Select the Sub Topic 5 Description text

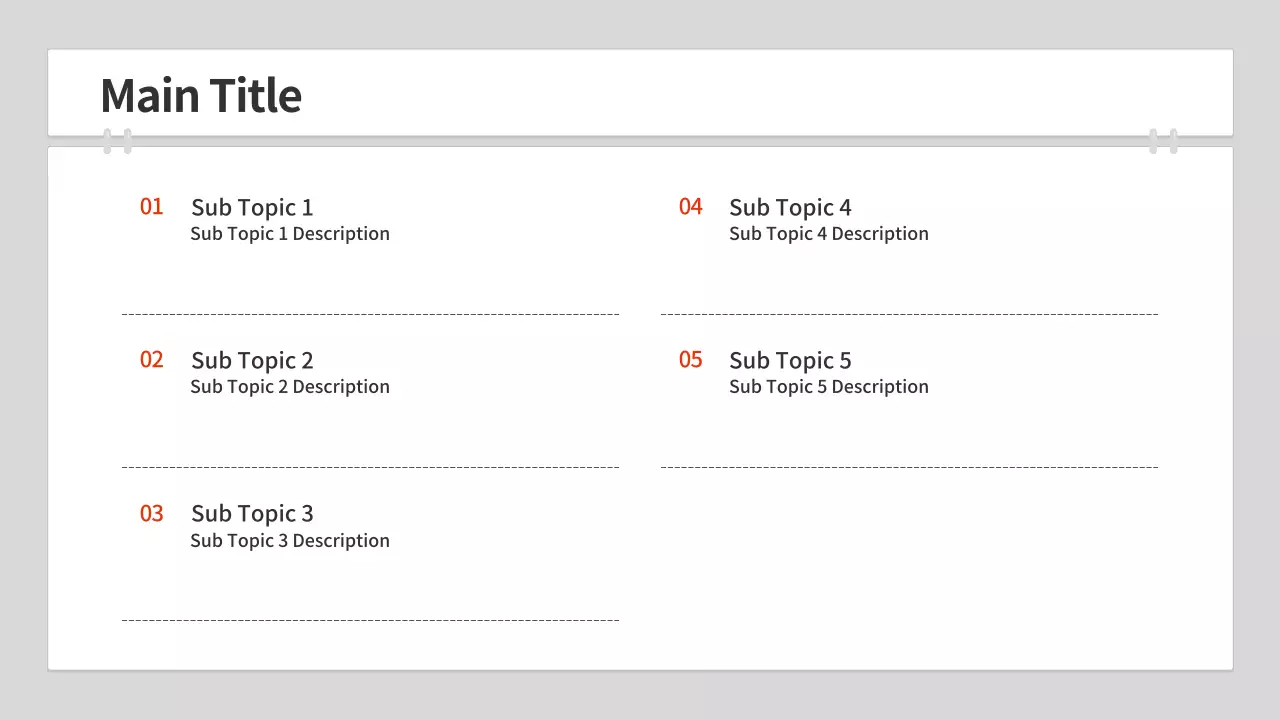pyautogui.click(x=829, y=387)
